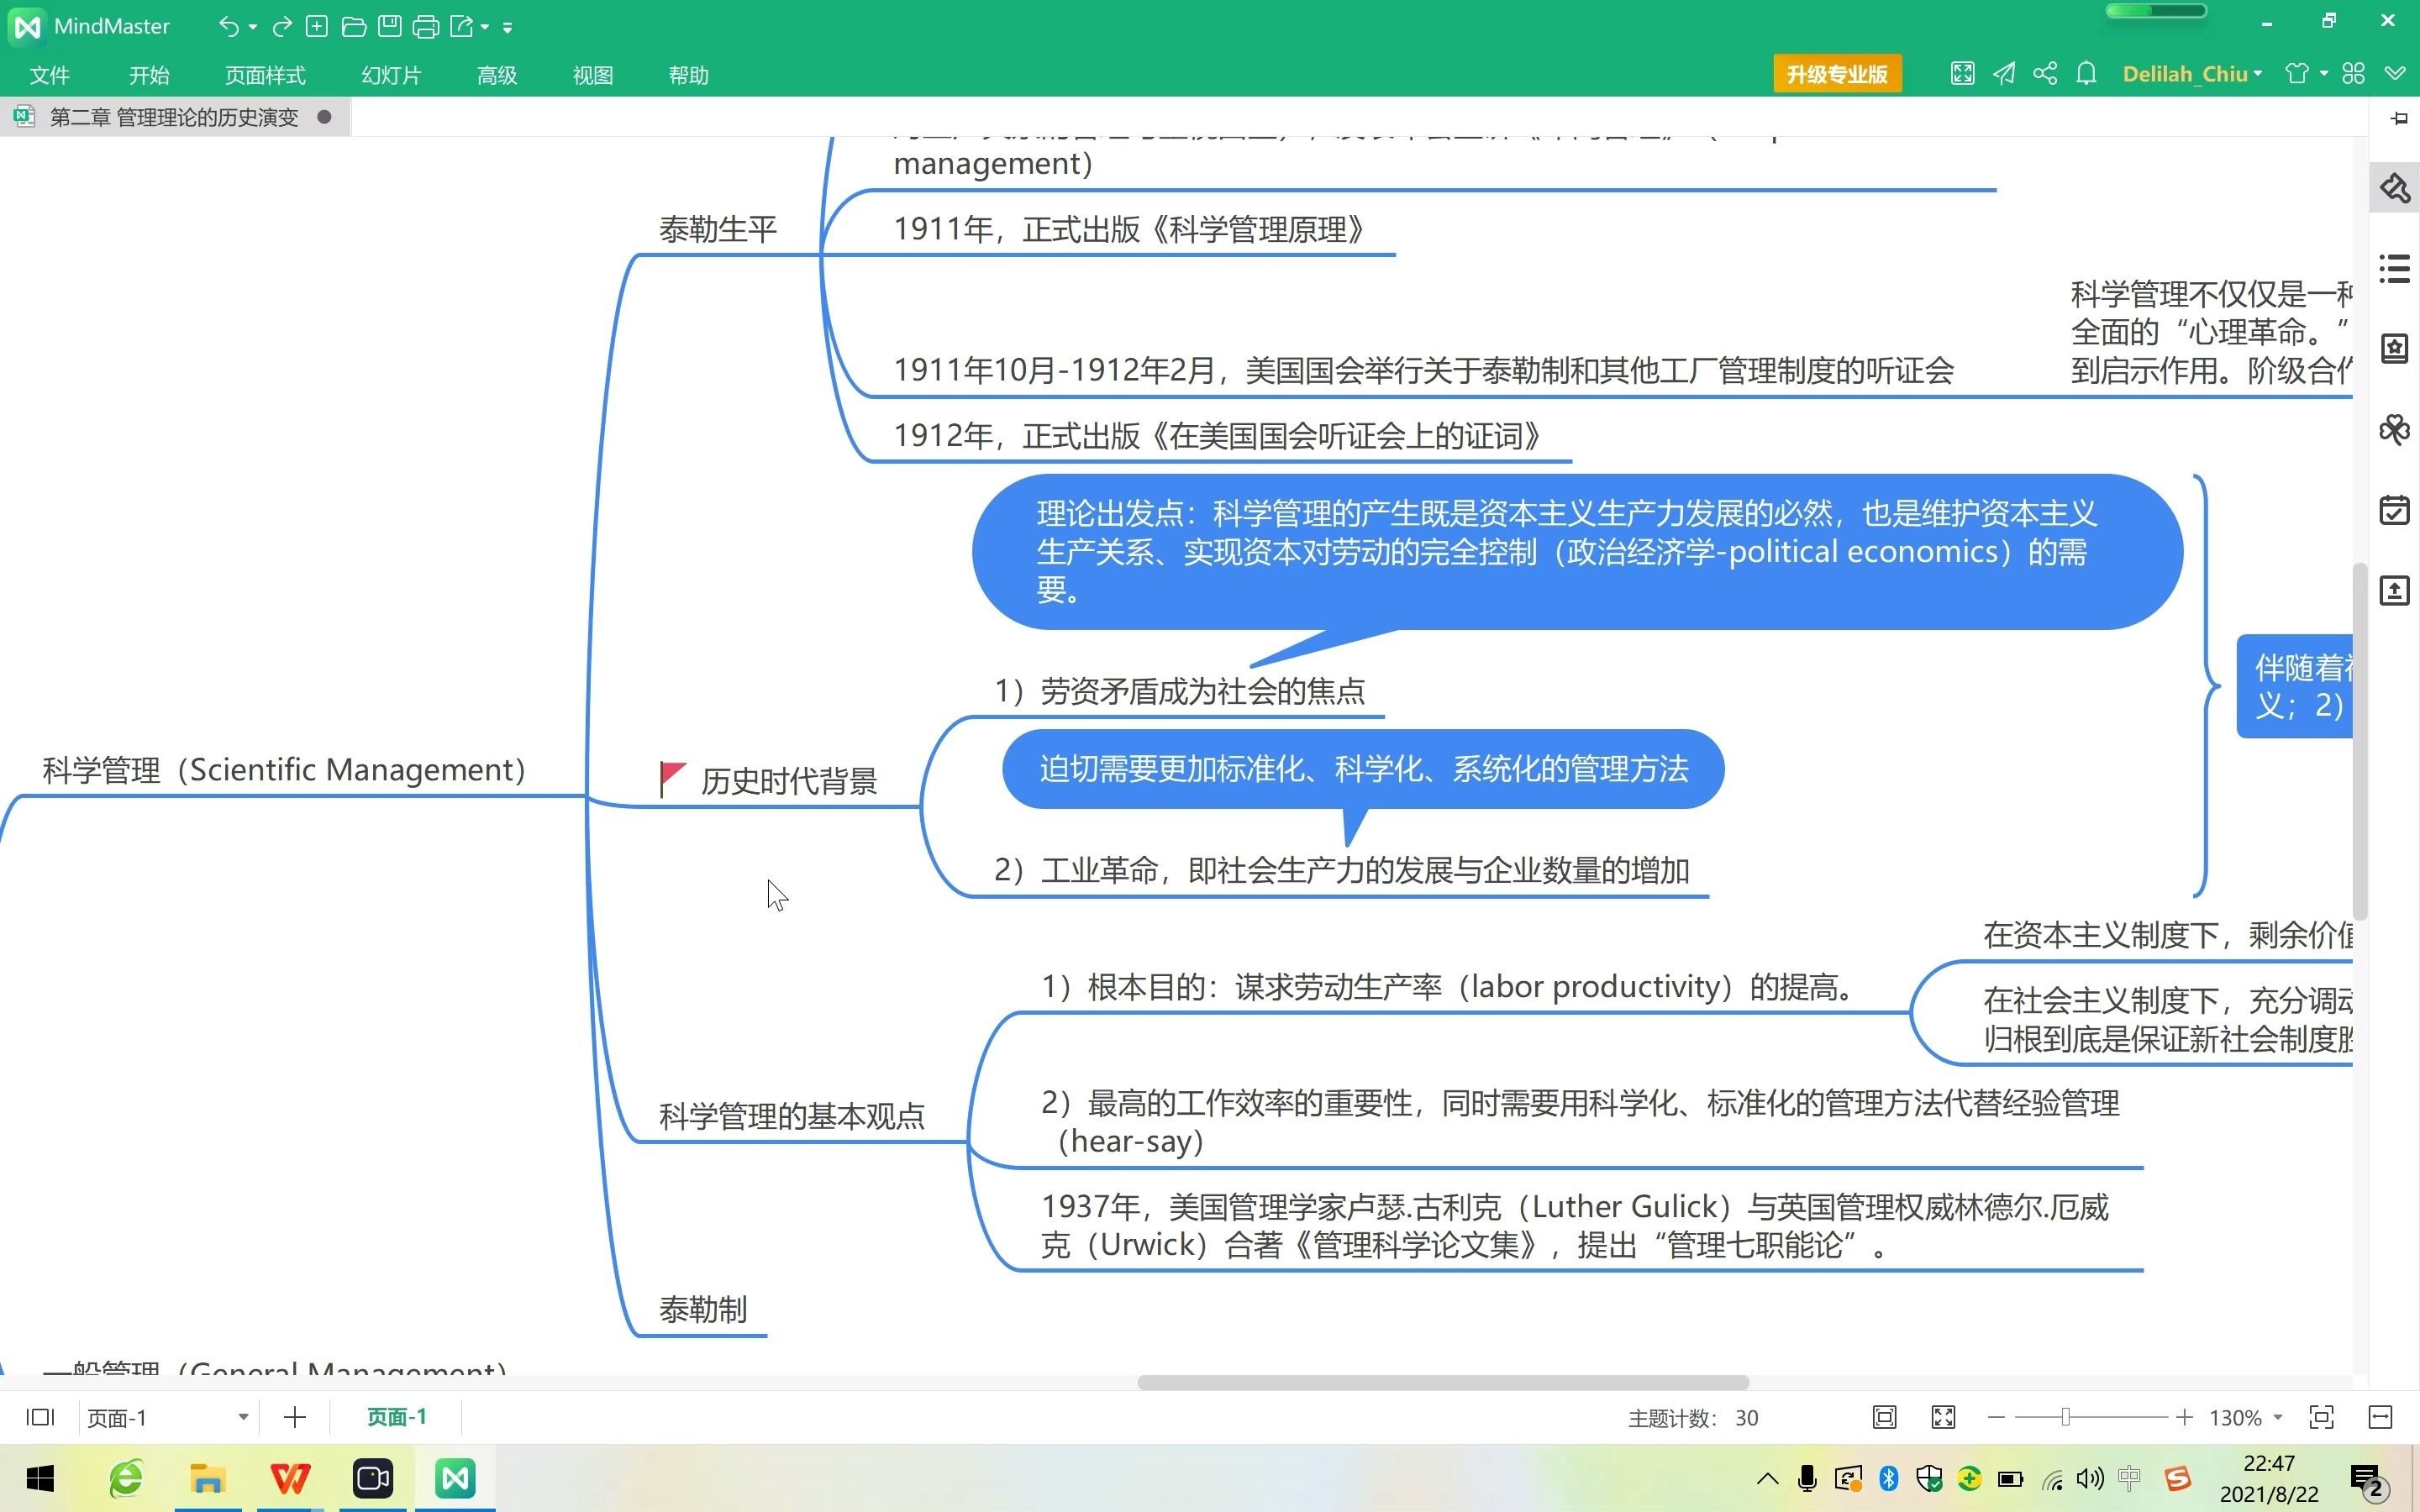Viewport: 2420px width, 1512px height.
Task: Open the icon marker panel in the right sidebar
Action: [2394, 348]
